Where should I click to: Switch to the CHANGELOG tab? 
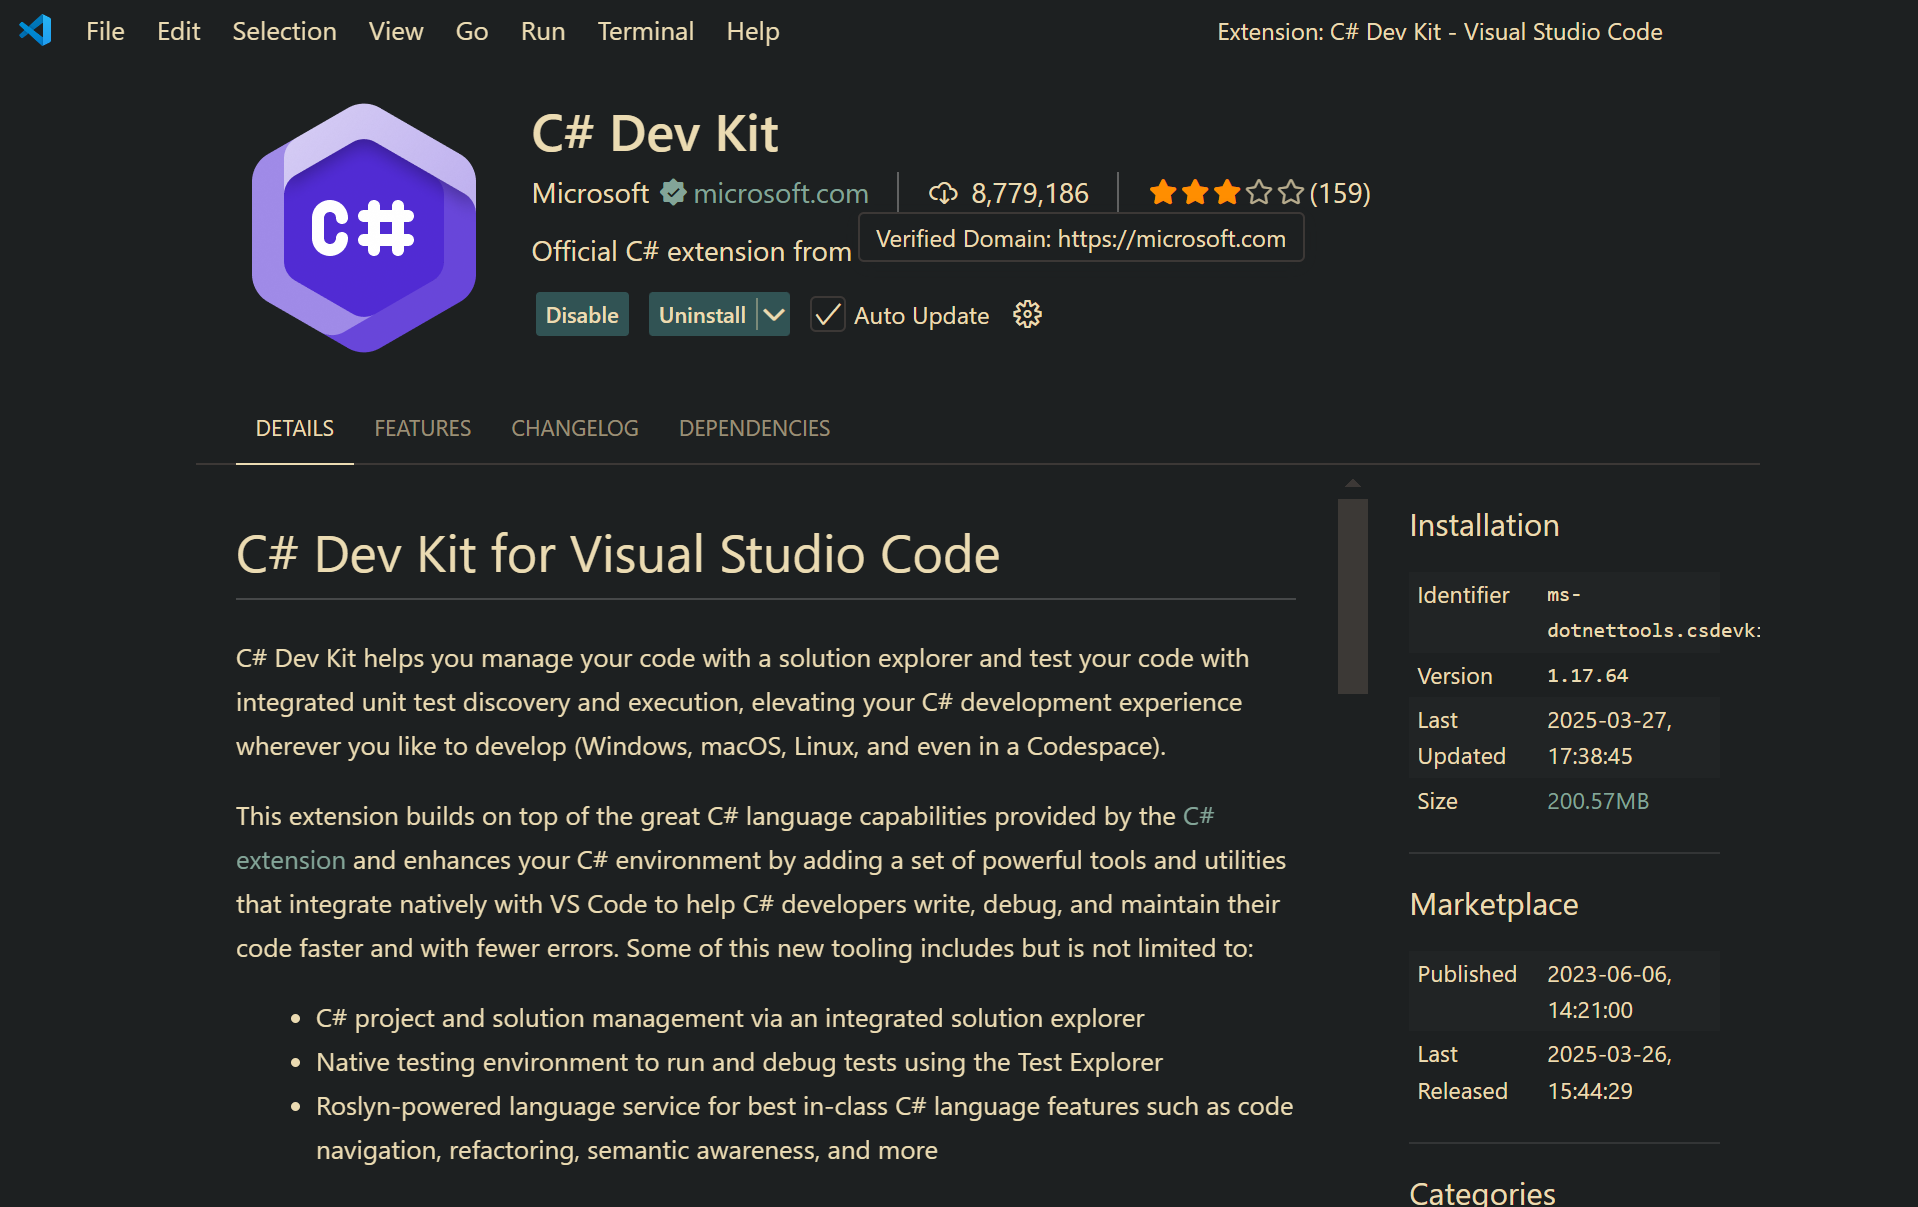575,428
